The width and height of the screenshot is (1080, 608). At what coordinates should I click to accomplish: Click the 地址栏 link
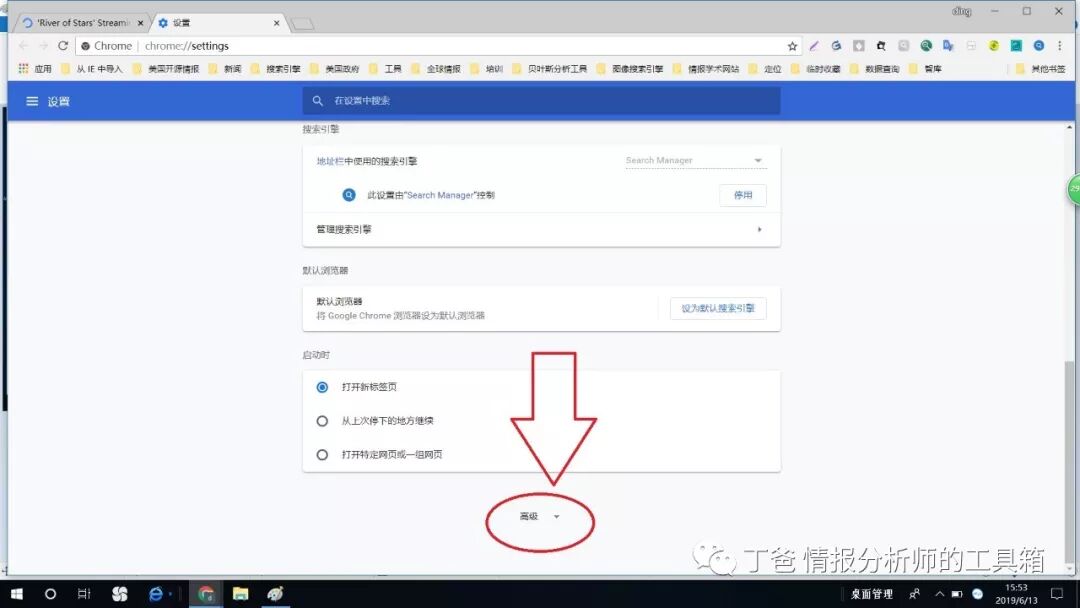click(330, 161)
